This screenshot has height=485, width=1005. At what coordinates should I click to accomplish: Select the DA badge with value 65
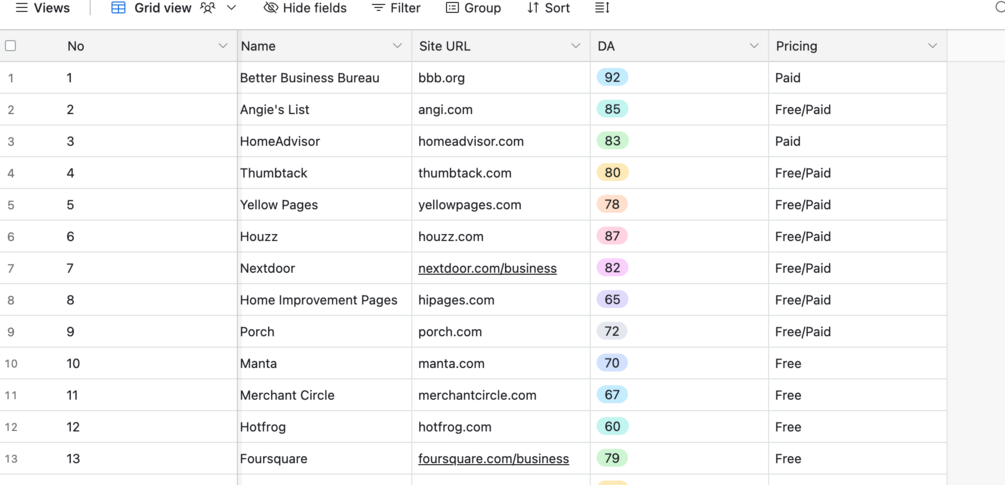612,300
